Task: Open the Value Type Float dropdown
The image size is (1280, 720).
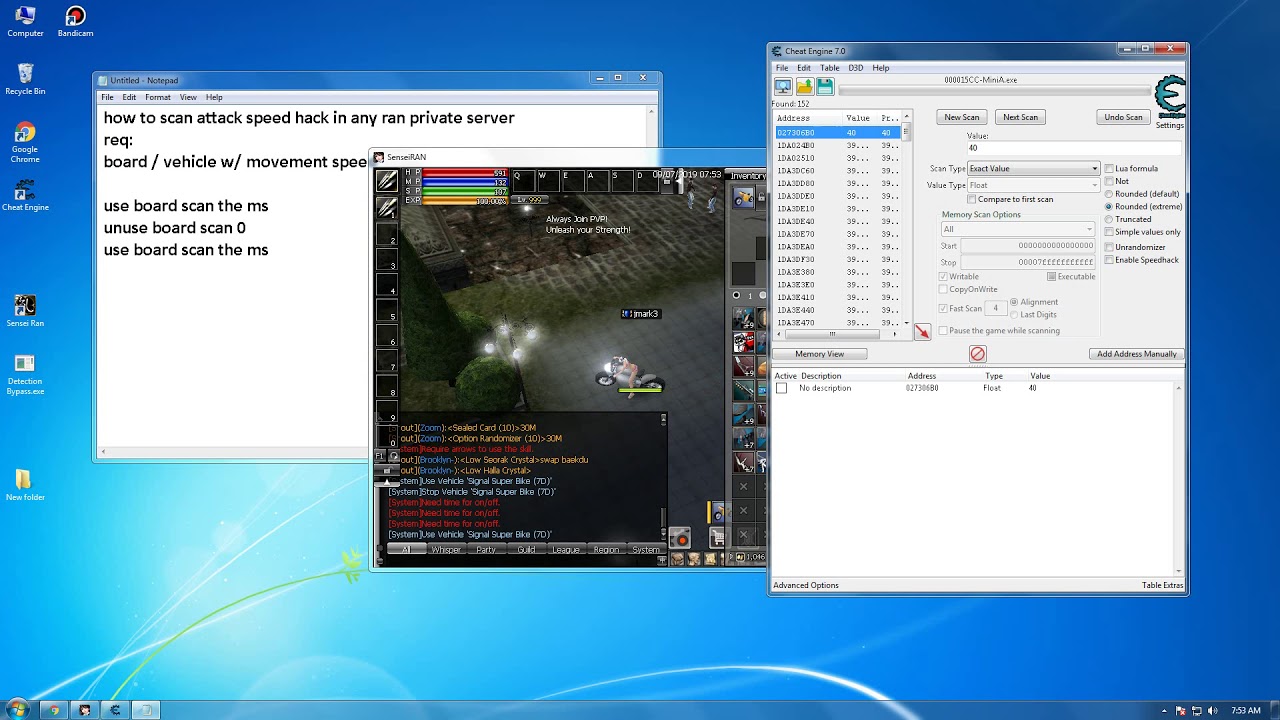Action: click(1033, 185)
